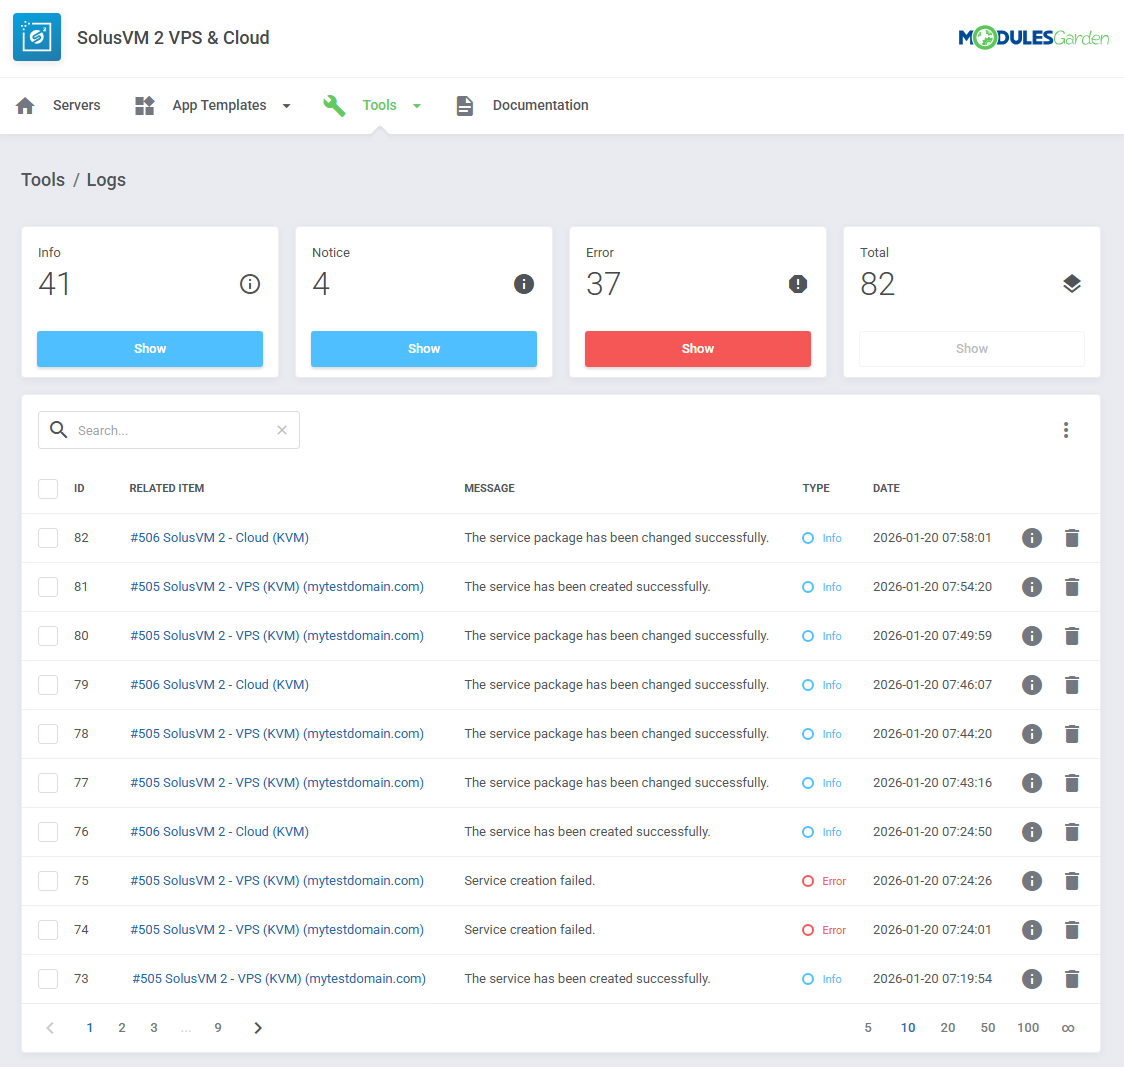The height and width of the screenshot is (1067, 1124).
Task: Focus the Search input field
Action: [x=170, y=430]
